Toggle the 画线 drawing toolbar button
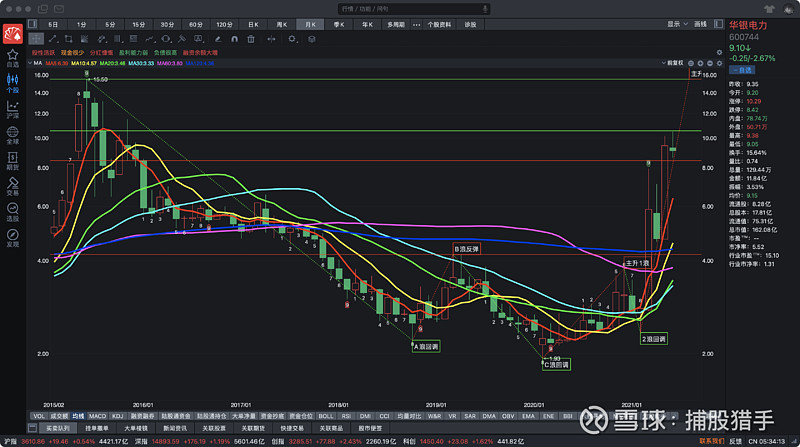The height and width of the screenshot is (447, 800). (x=701, y=24)
